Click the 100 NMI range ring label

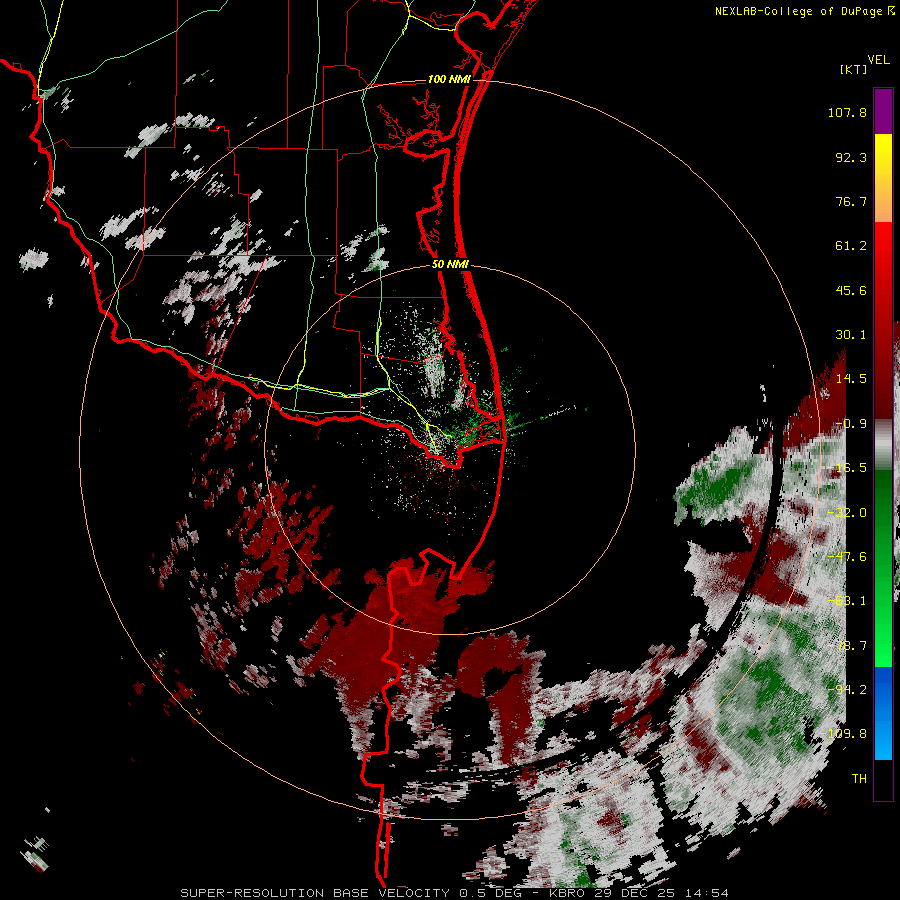tap(449, 79)
